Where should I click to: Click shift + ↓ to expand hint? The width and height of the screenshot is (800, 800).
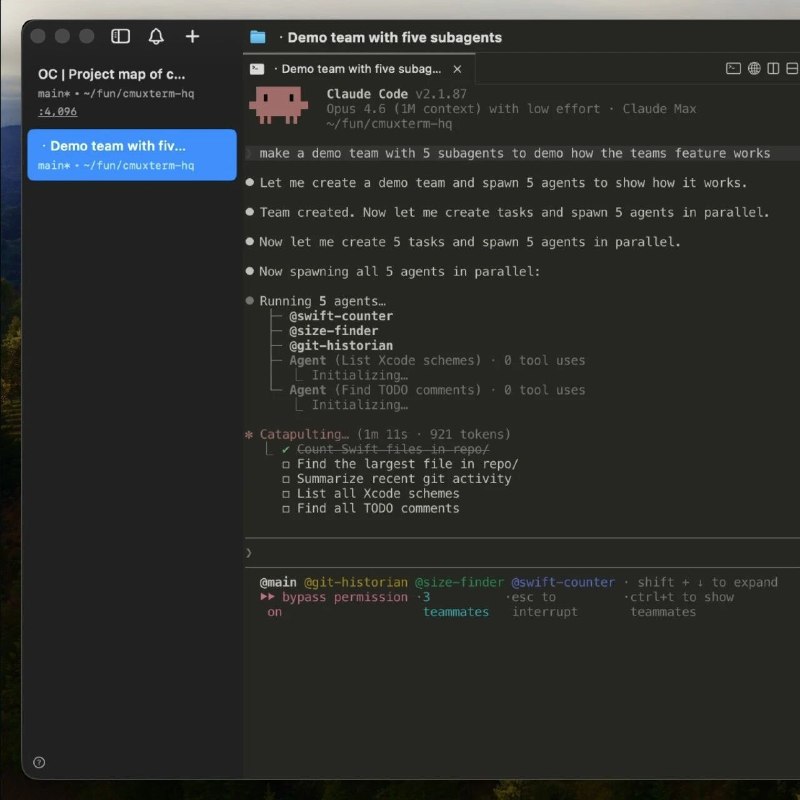707,582
